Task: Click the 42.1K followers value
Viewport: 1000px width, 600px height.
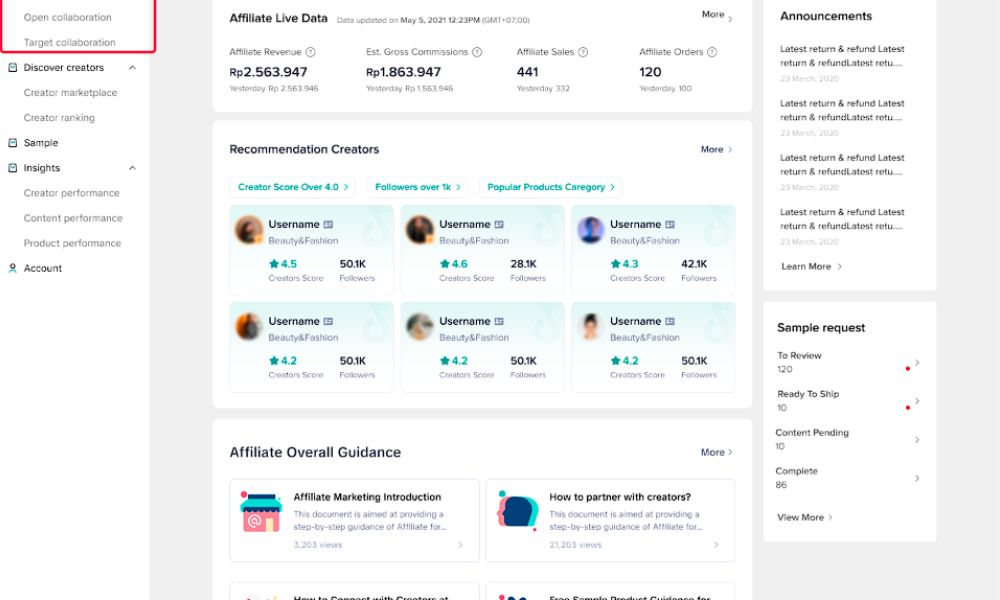Action: (695, 264)
